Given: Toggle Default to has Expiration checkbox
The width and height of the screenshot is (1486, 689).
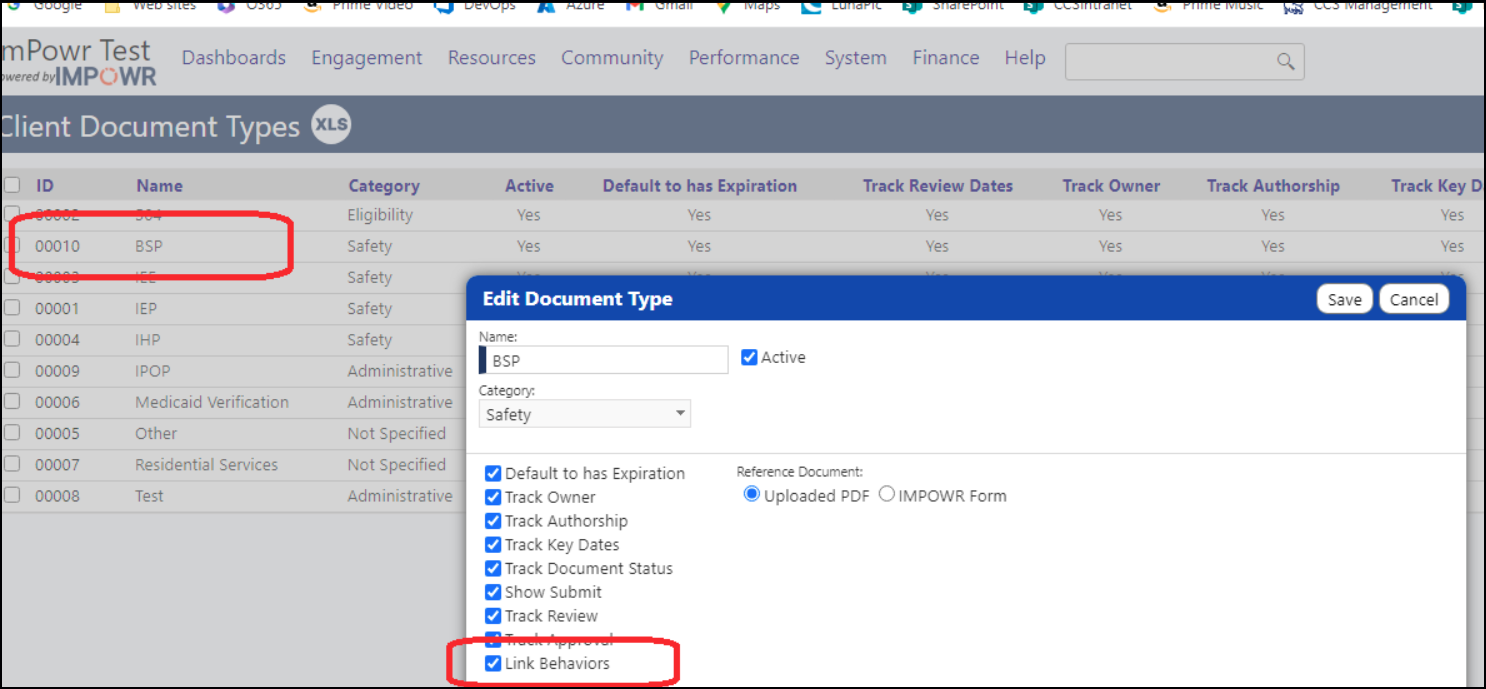Looking at the screenshot, I should click(x=493, y=473).
